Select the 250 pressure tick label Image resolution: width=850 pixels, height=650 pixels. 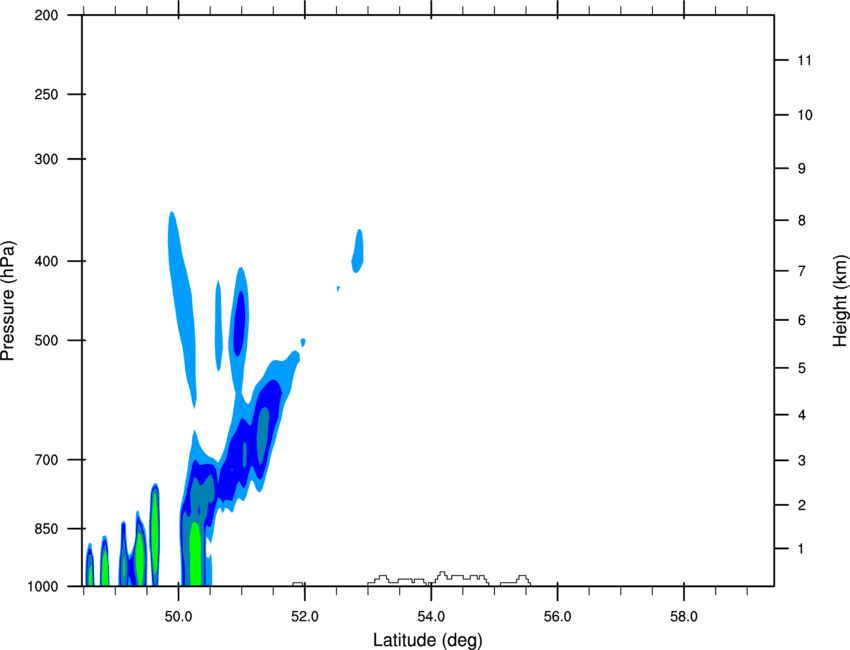click(46, 94)
